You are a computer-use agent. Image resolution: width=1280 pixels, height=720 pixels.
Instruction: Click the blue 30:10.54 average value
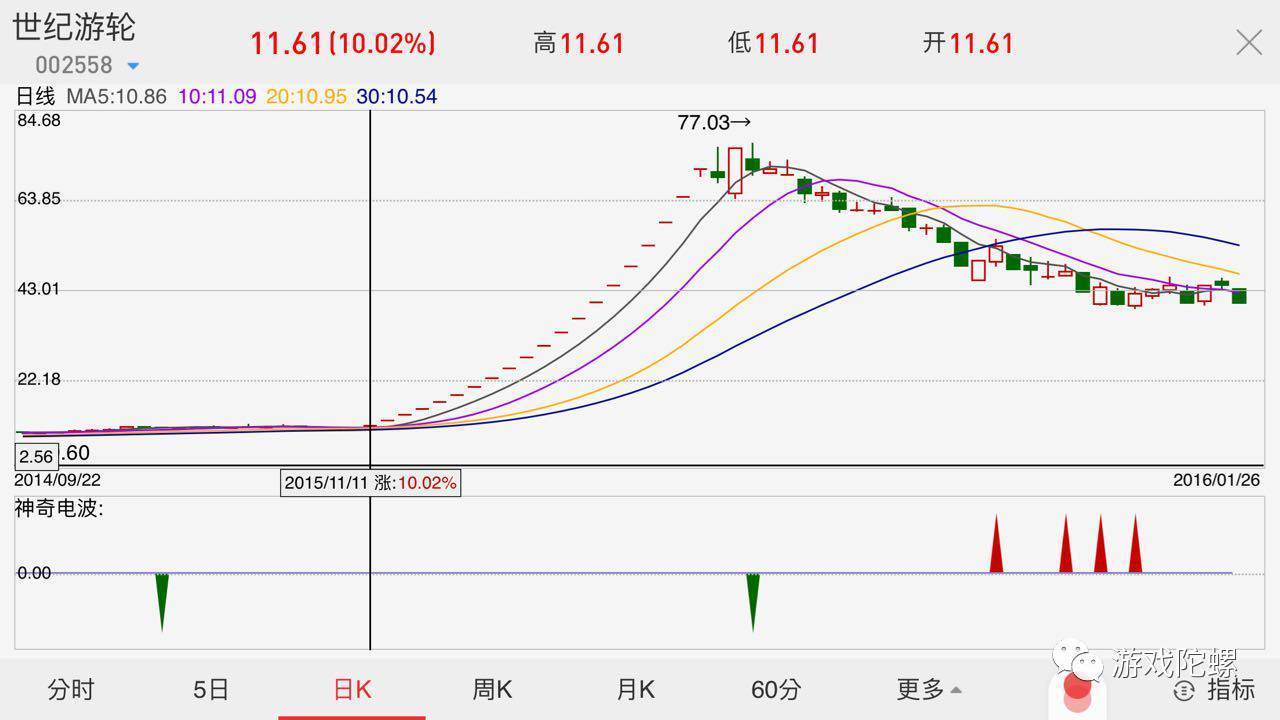[x=397, y=96]
